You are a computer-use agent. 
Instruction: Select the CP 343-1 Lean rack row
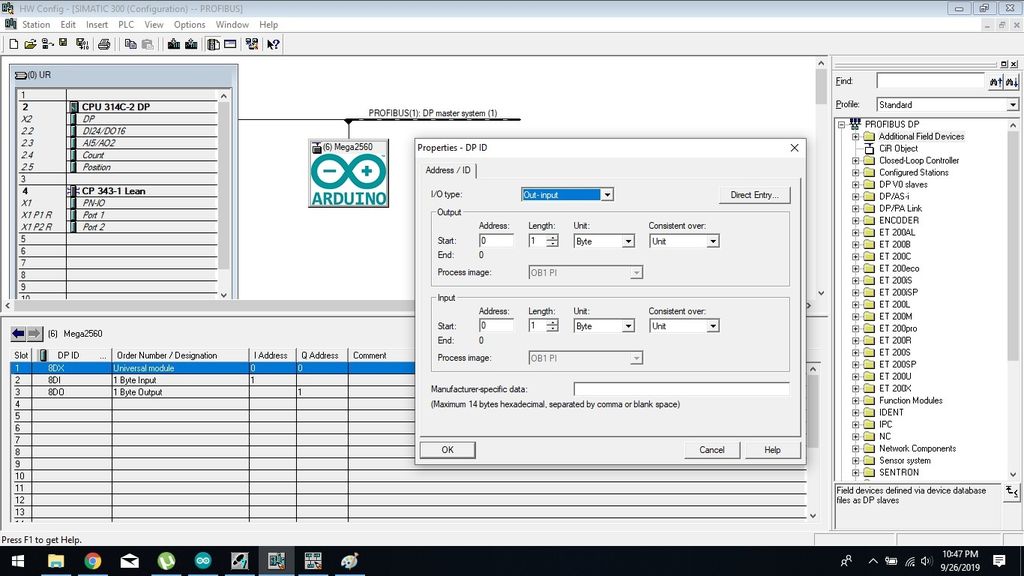118,191
